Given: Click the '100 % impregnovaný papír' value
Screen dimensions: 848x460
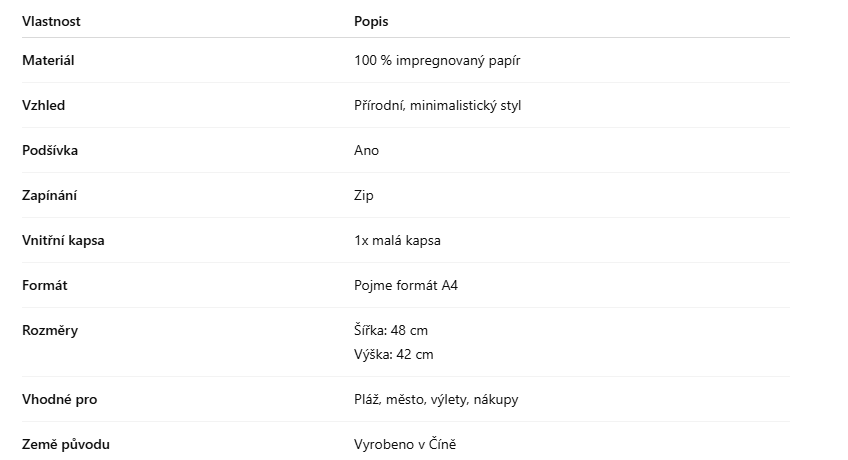Looking at the screenshot, I should [x=437, y=60].
